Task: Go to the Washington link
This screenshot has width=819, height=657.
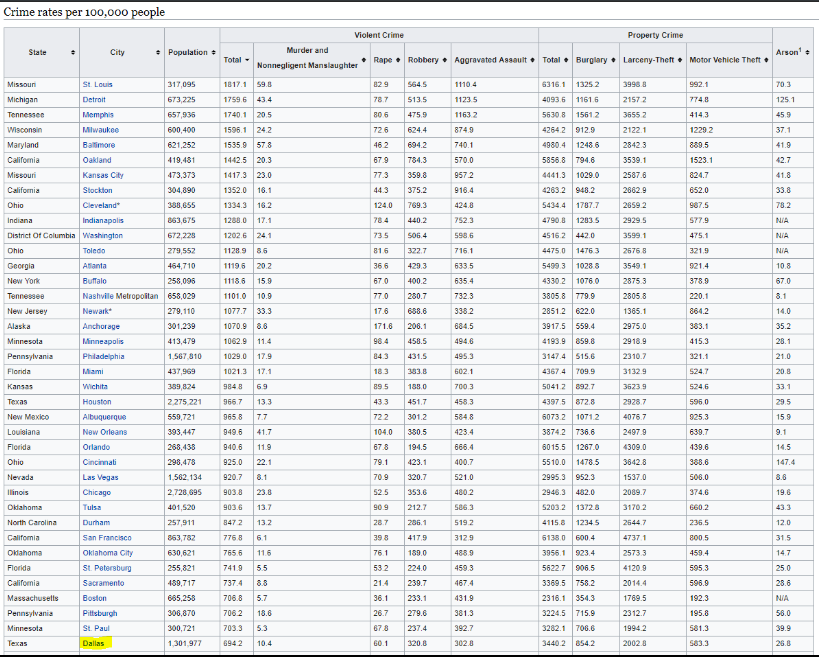Action: [102, 236]
